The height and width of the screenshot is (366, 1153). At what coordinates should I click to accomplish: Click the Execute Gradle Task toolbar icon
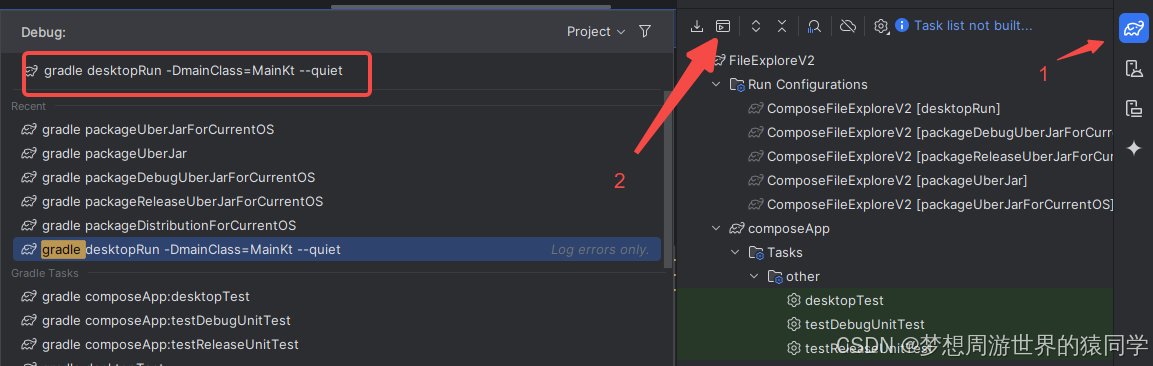pyautogui.click(x=723, y=26)
